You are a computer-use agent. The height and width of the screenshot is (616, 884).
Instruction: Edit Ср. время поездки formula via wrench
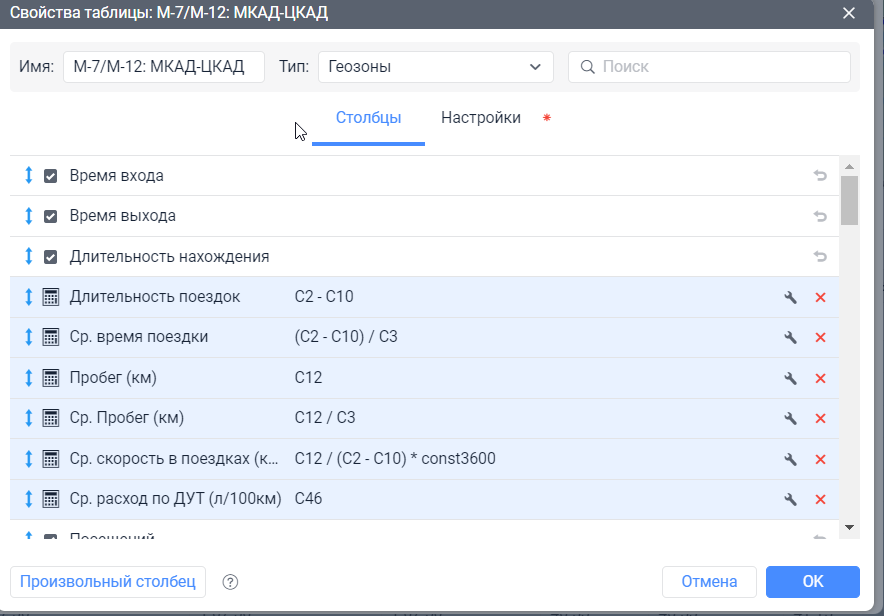[790, 338]
